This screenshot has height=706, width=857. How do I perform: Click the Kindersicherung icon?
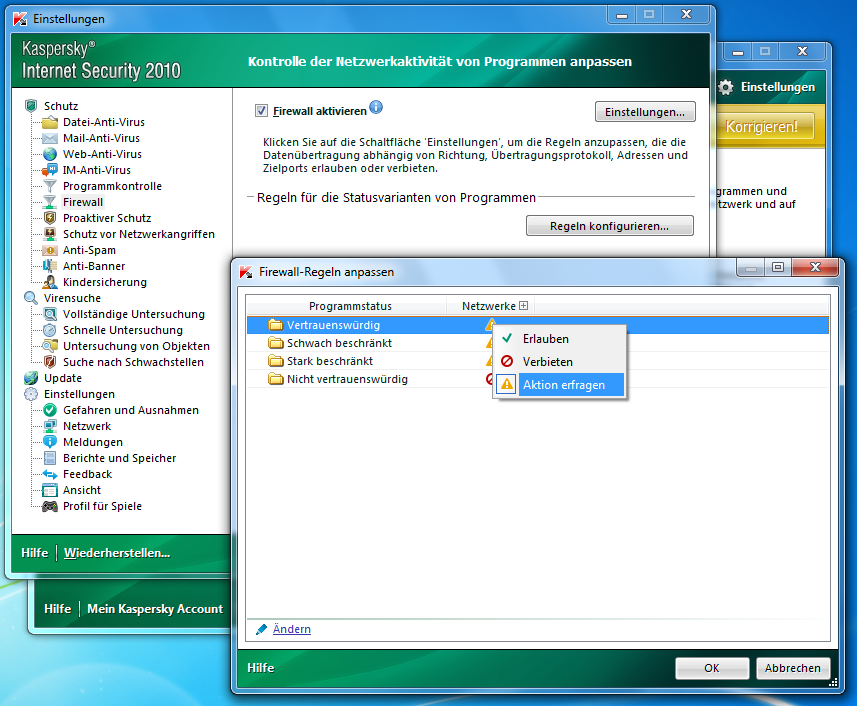50,282
